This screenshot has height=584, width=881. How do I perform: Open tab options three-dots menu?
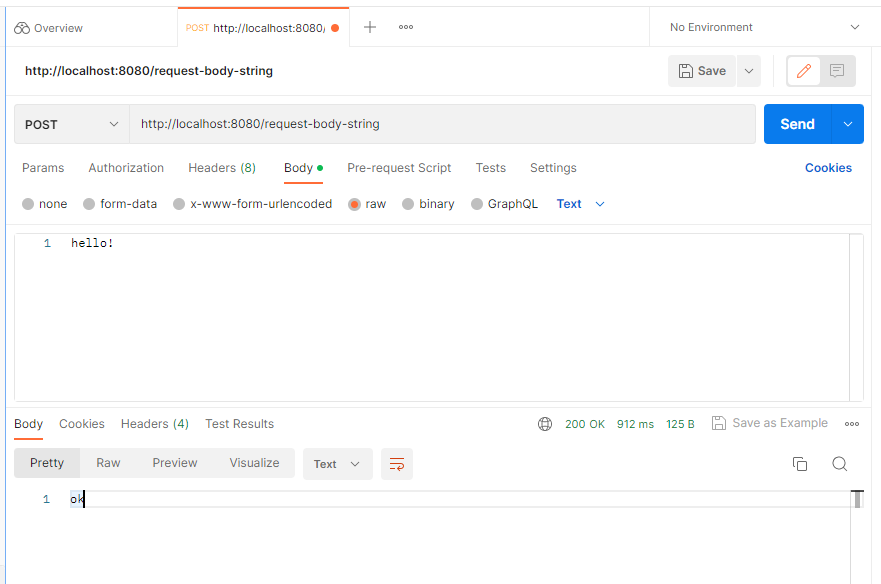pos(406,27)
